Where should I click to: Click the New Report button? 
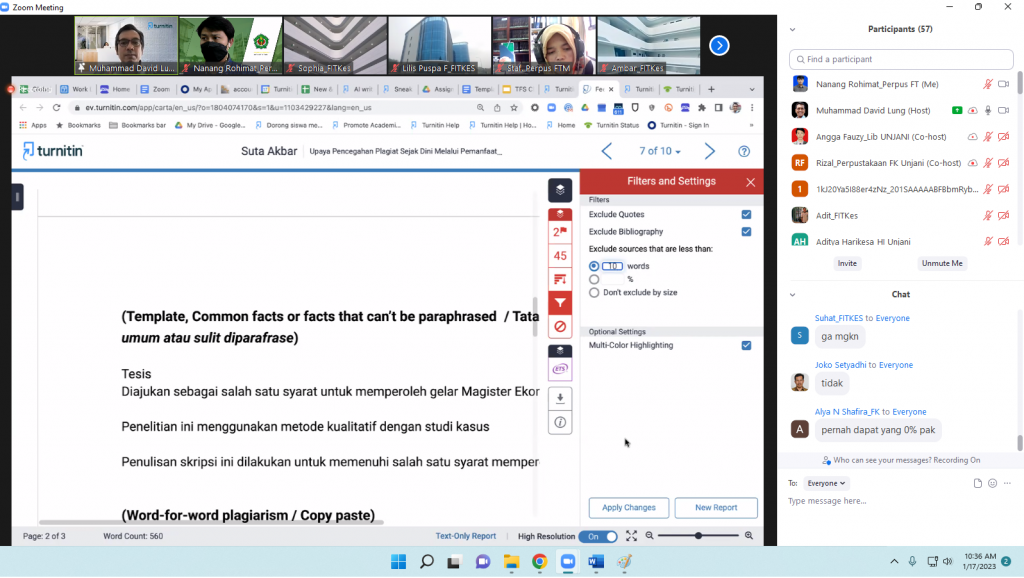click(716, 508)
